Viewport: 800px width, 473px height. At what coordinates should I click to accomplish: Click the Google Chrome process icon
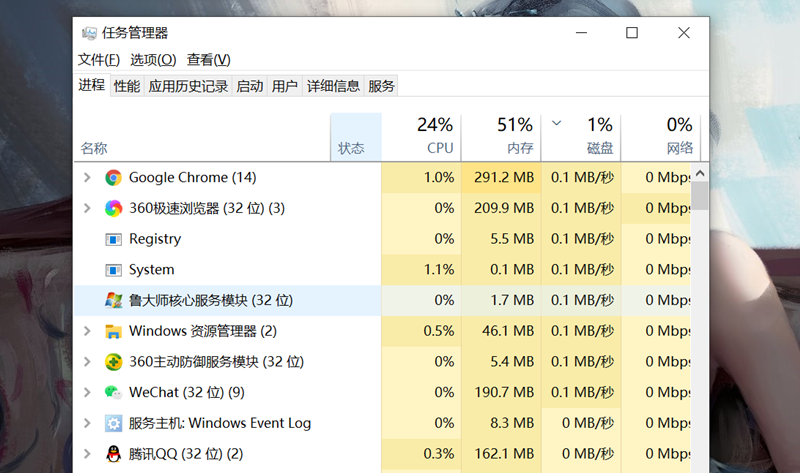(113, 178)
